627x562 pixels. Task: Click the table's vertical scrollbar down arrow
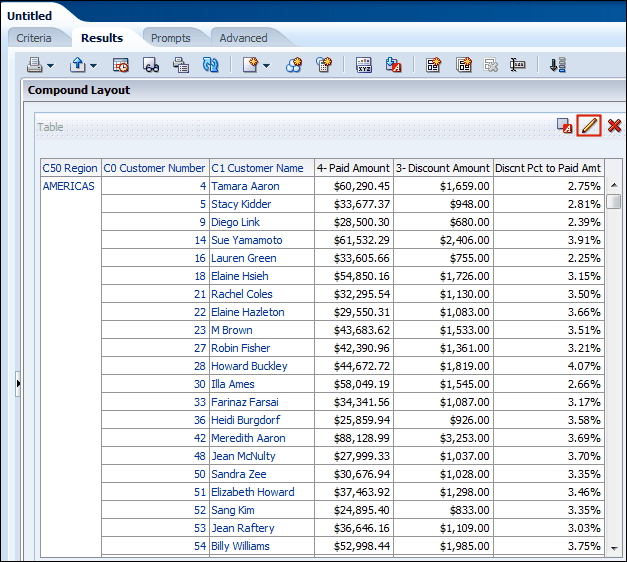coord(614,547)
